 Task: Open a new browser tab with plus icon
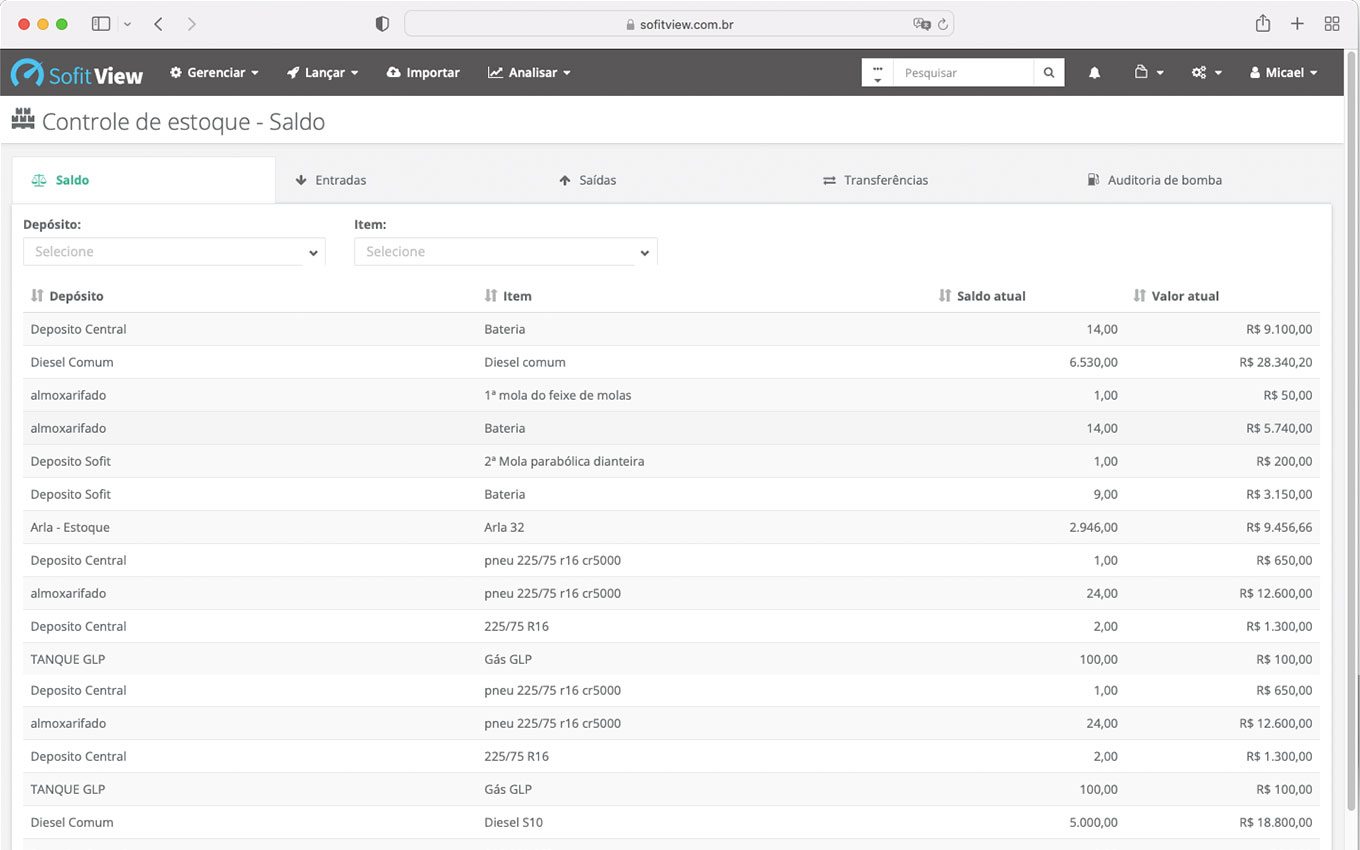click(x=1297, y=24)
